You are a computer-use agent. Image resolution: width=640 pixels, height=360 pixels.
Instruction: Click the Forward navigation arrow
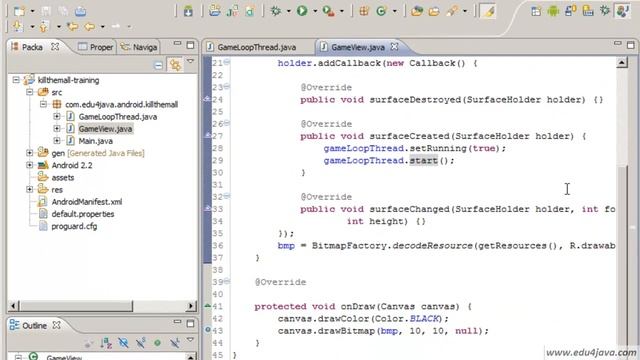tap(116, 27)
